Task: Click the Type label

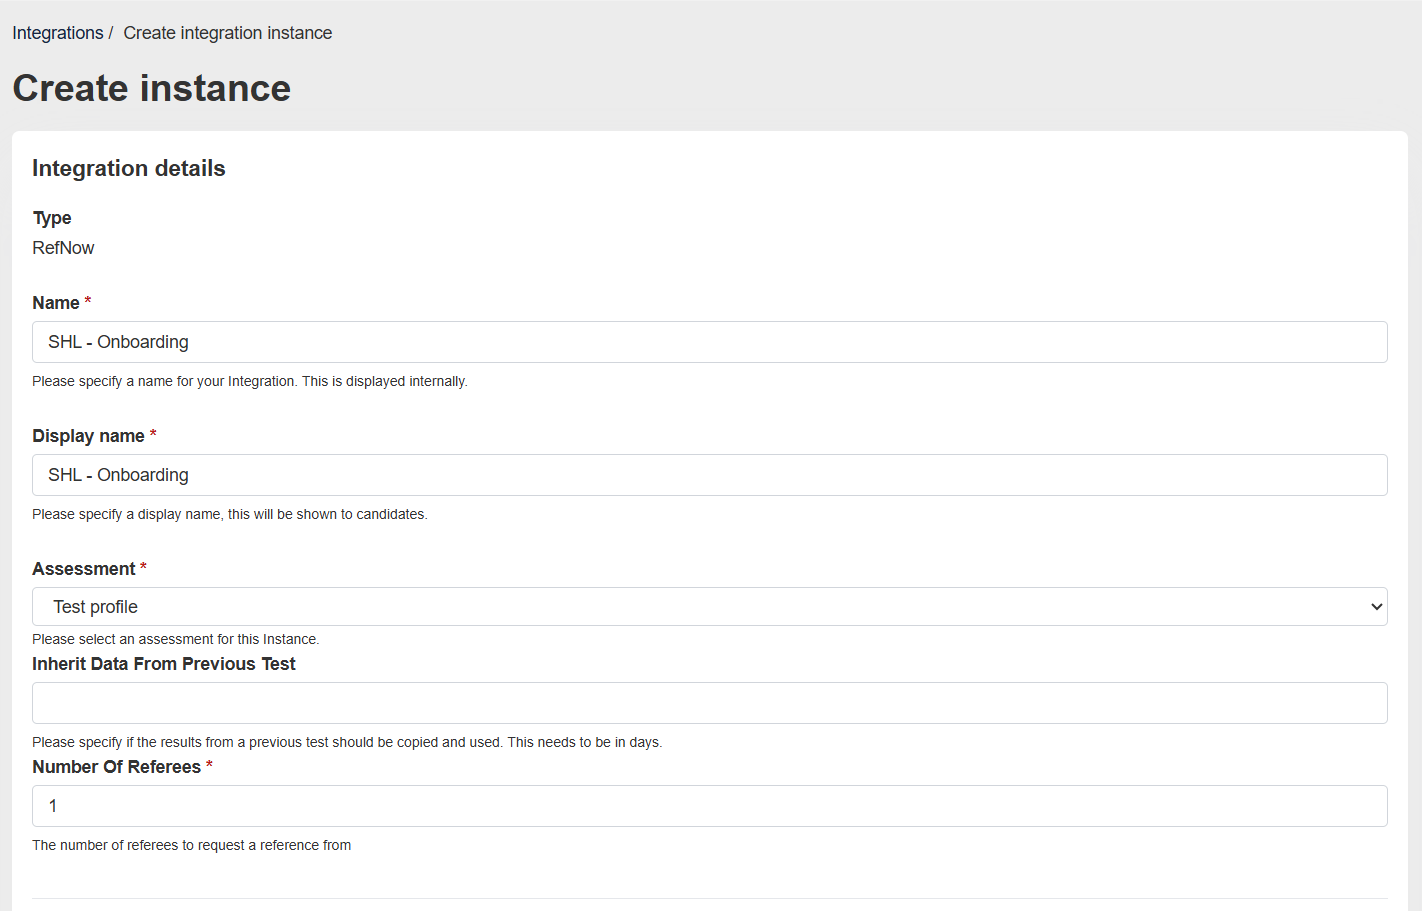Action: [52, 218]
